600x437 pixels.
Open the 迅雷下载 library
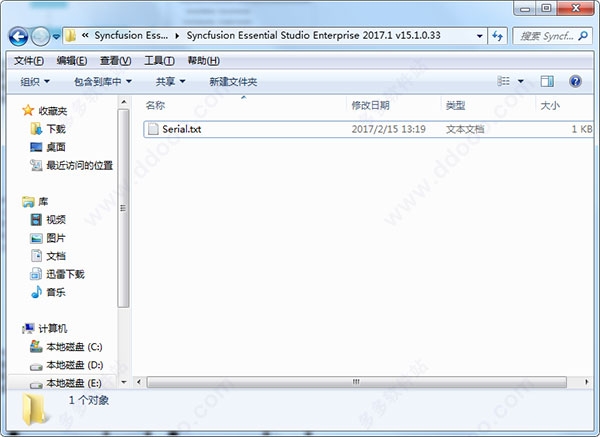click(x=65, y=274)
